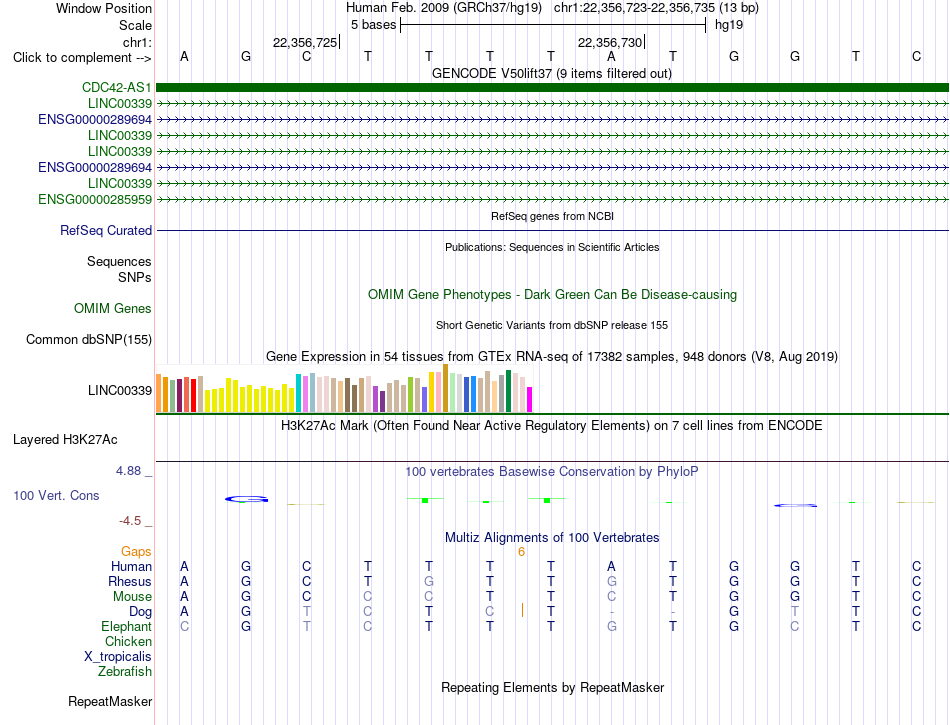Click the dark green bar in GTEx chart
The height and width of the screenshot is (725, 950).
click(x=508, y=391)
